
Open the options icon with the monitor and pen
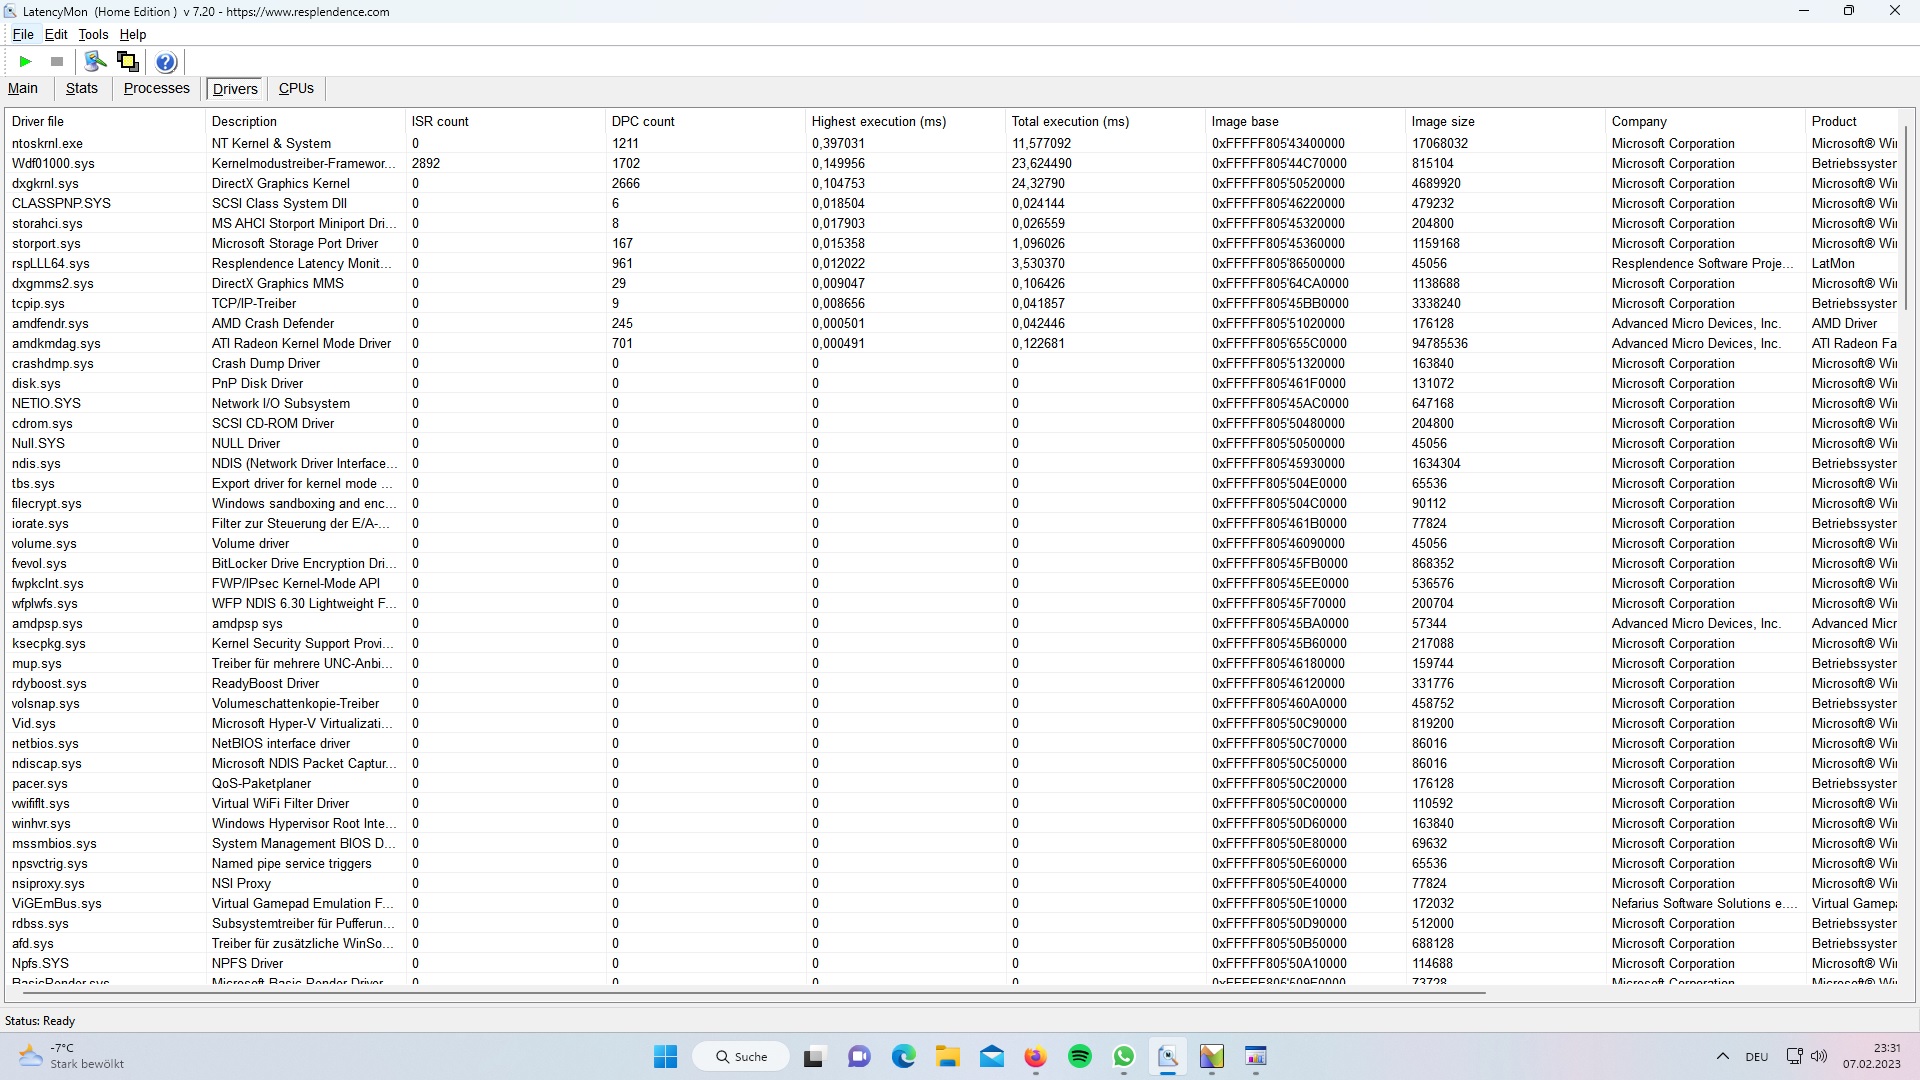coord(95,62)
